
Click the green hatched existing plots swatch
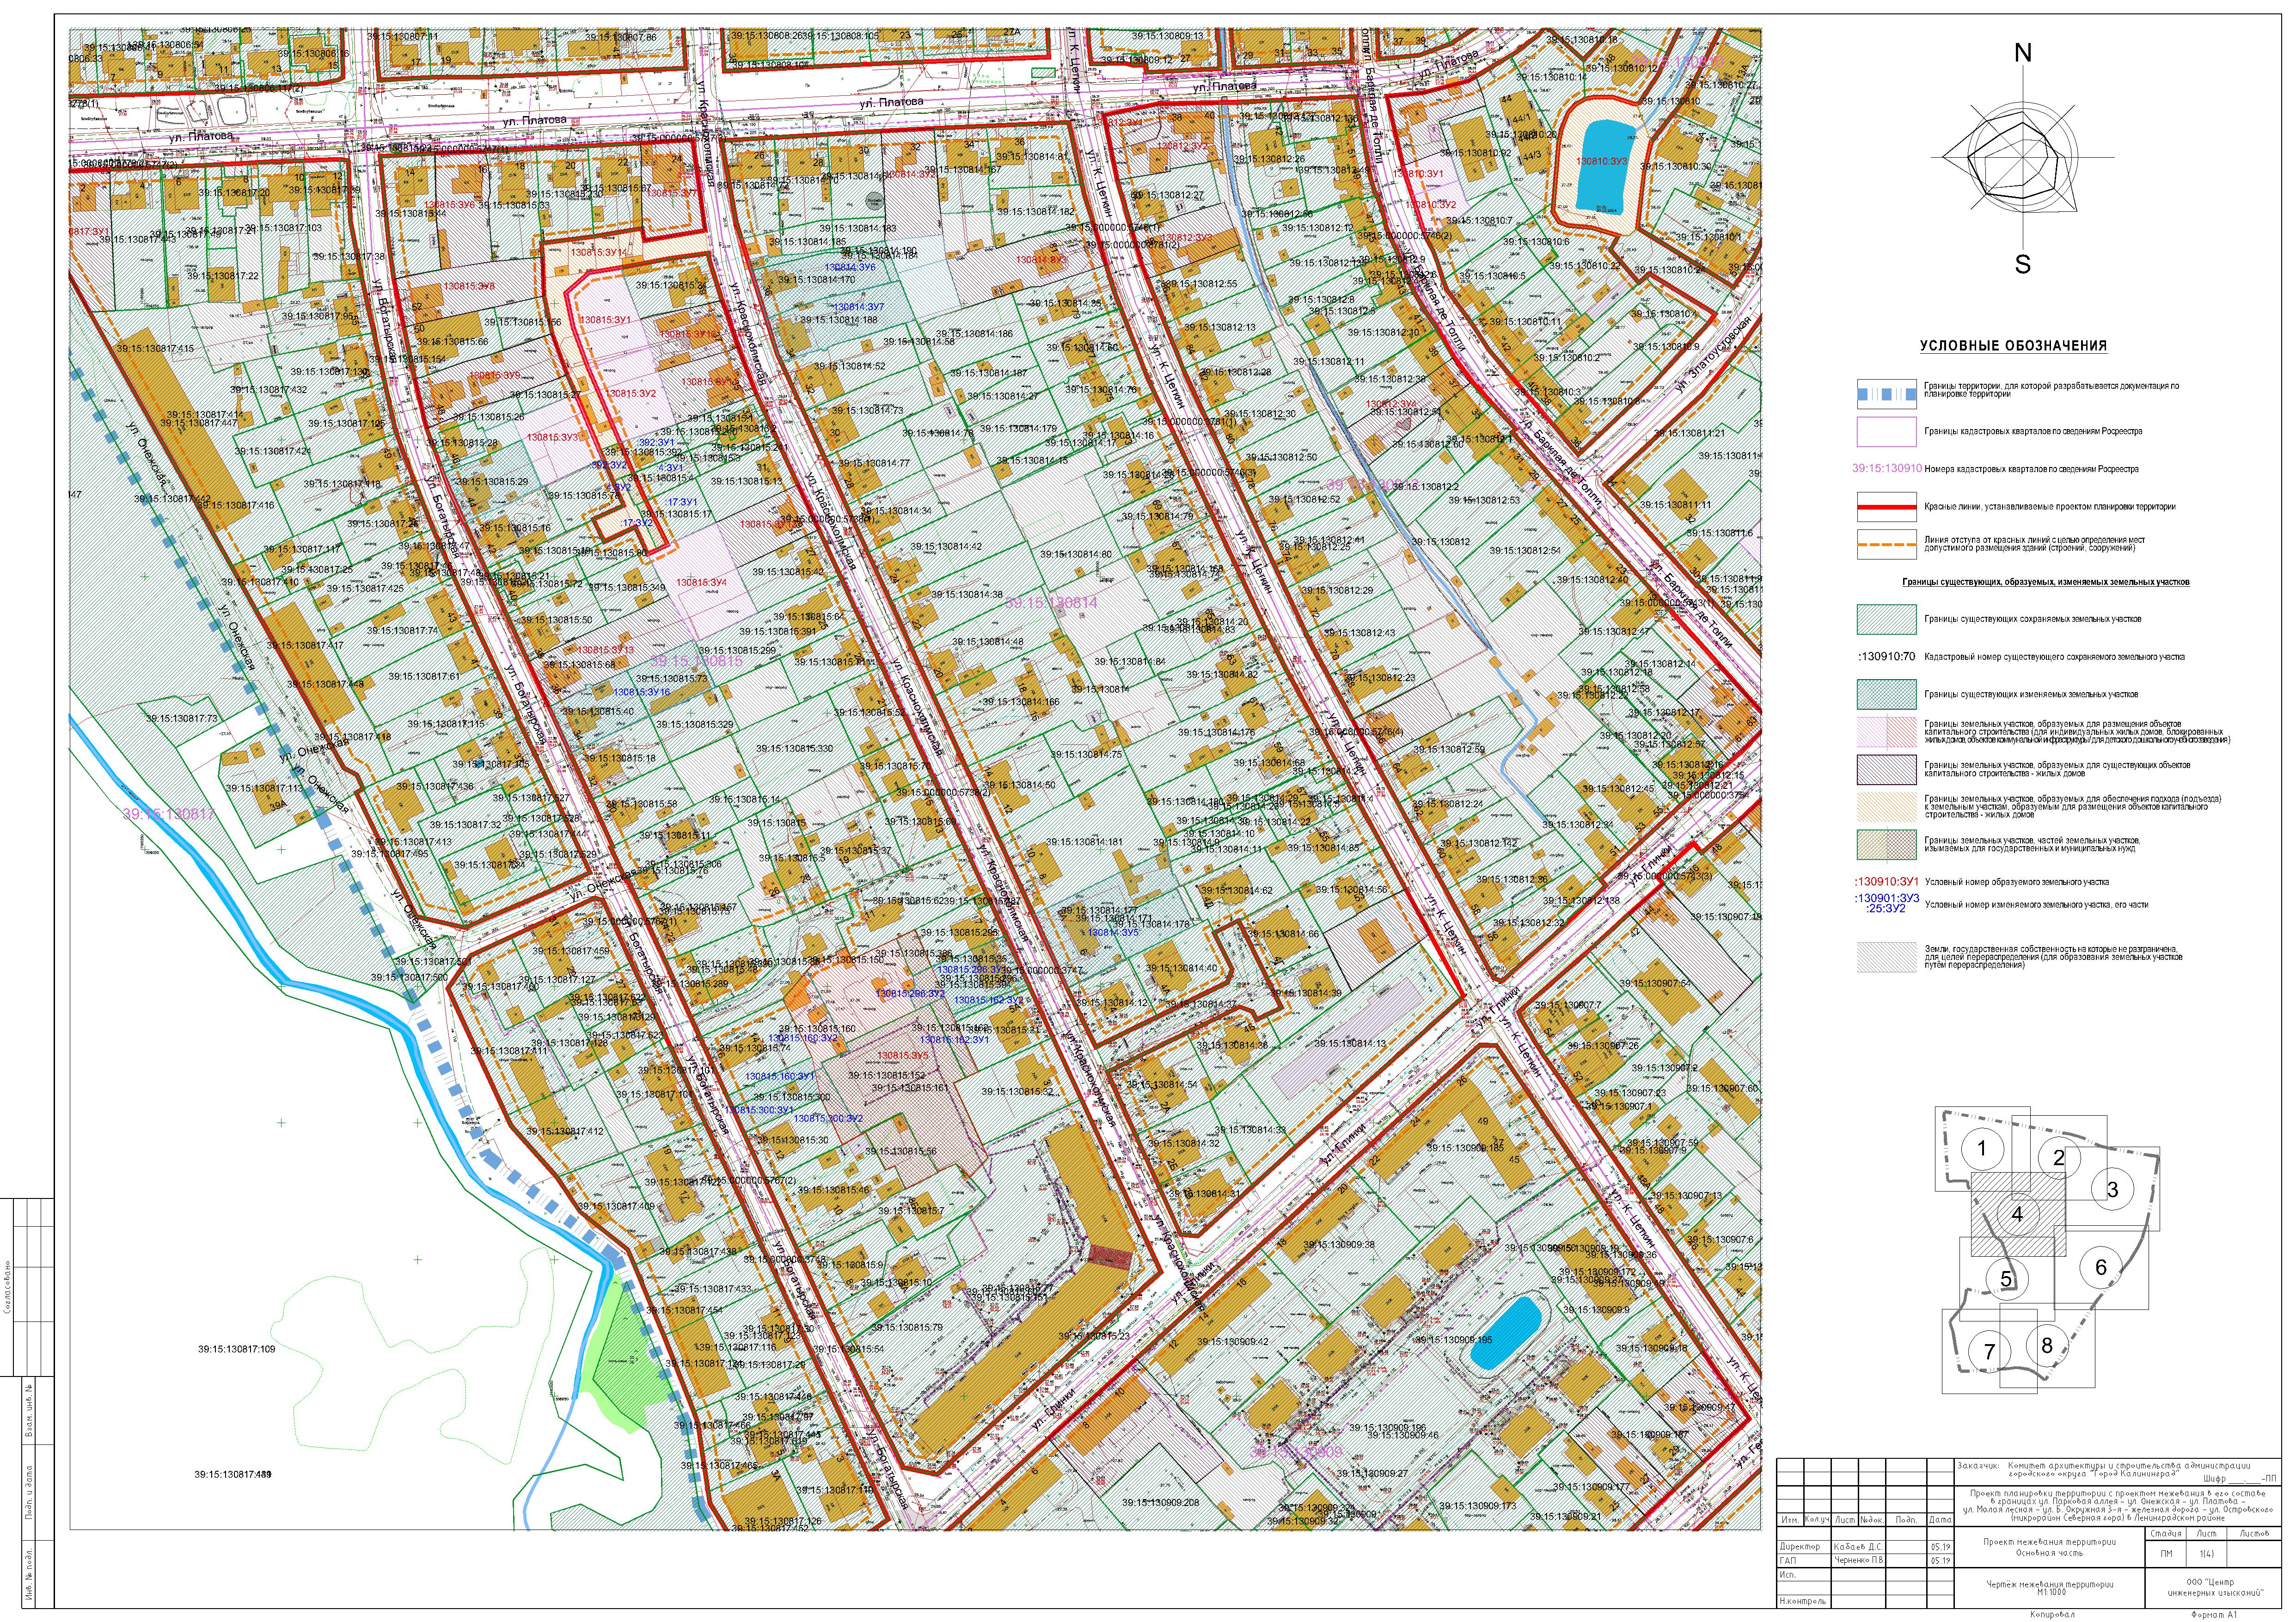click(1886, 619)
